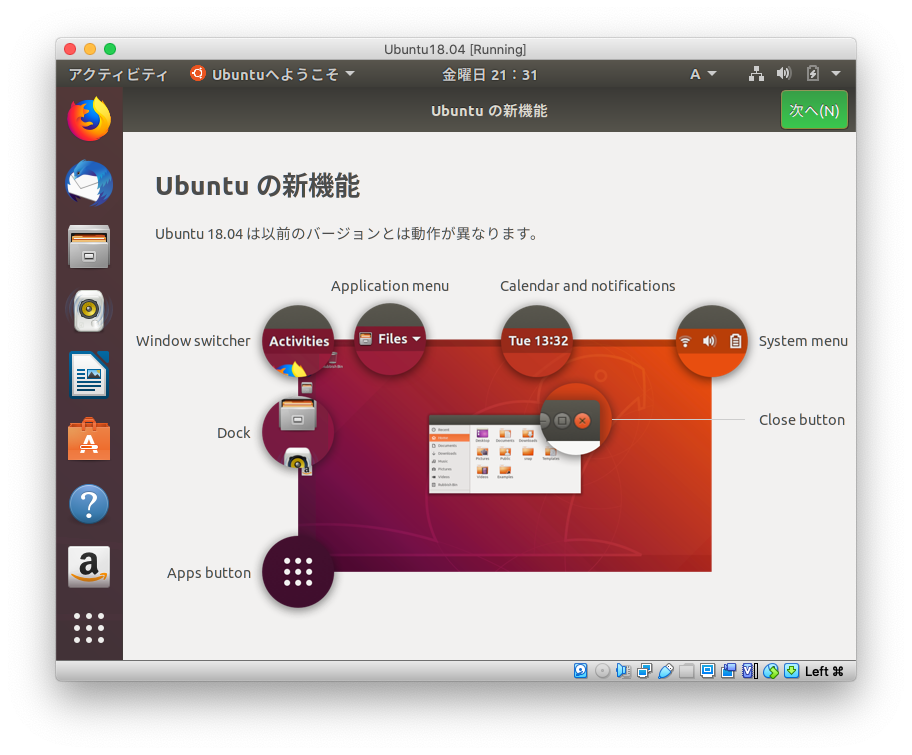Click the wired network status icon
912x755 pixels.
(x=756, y=74)
